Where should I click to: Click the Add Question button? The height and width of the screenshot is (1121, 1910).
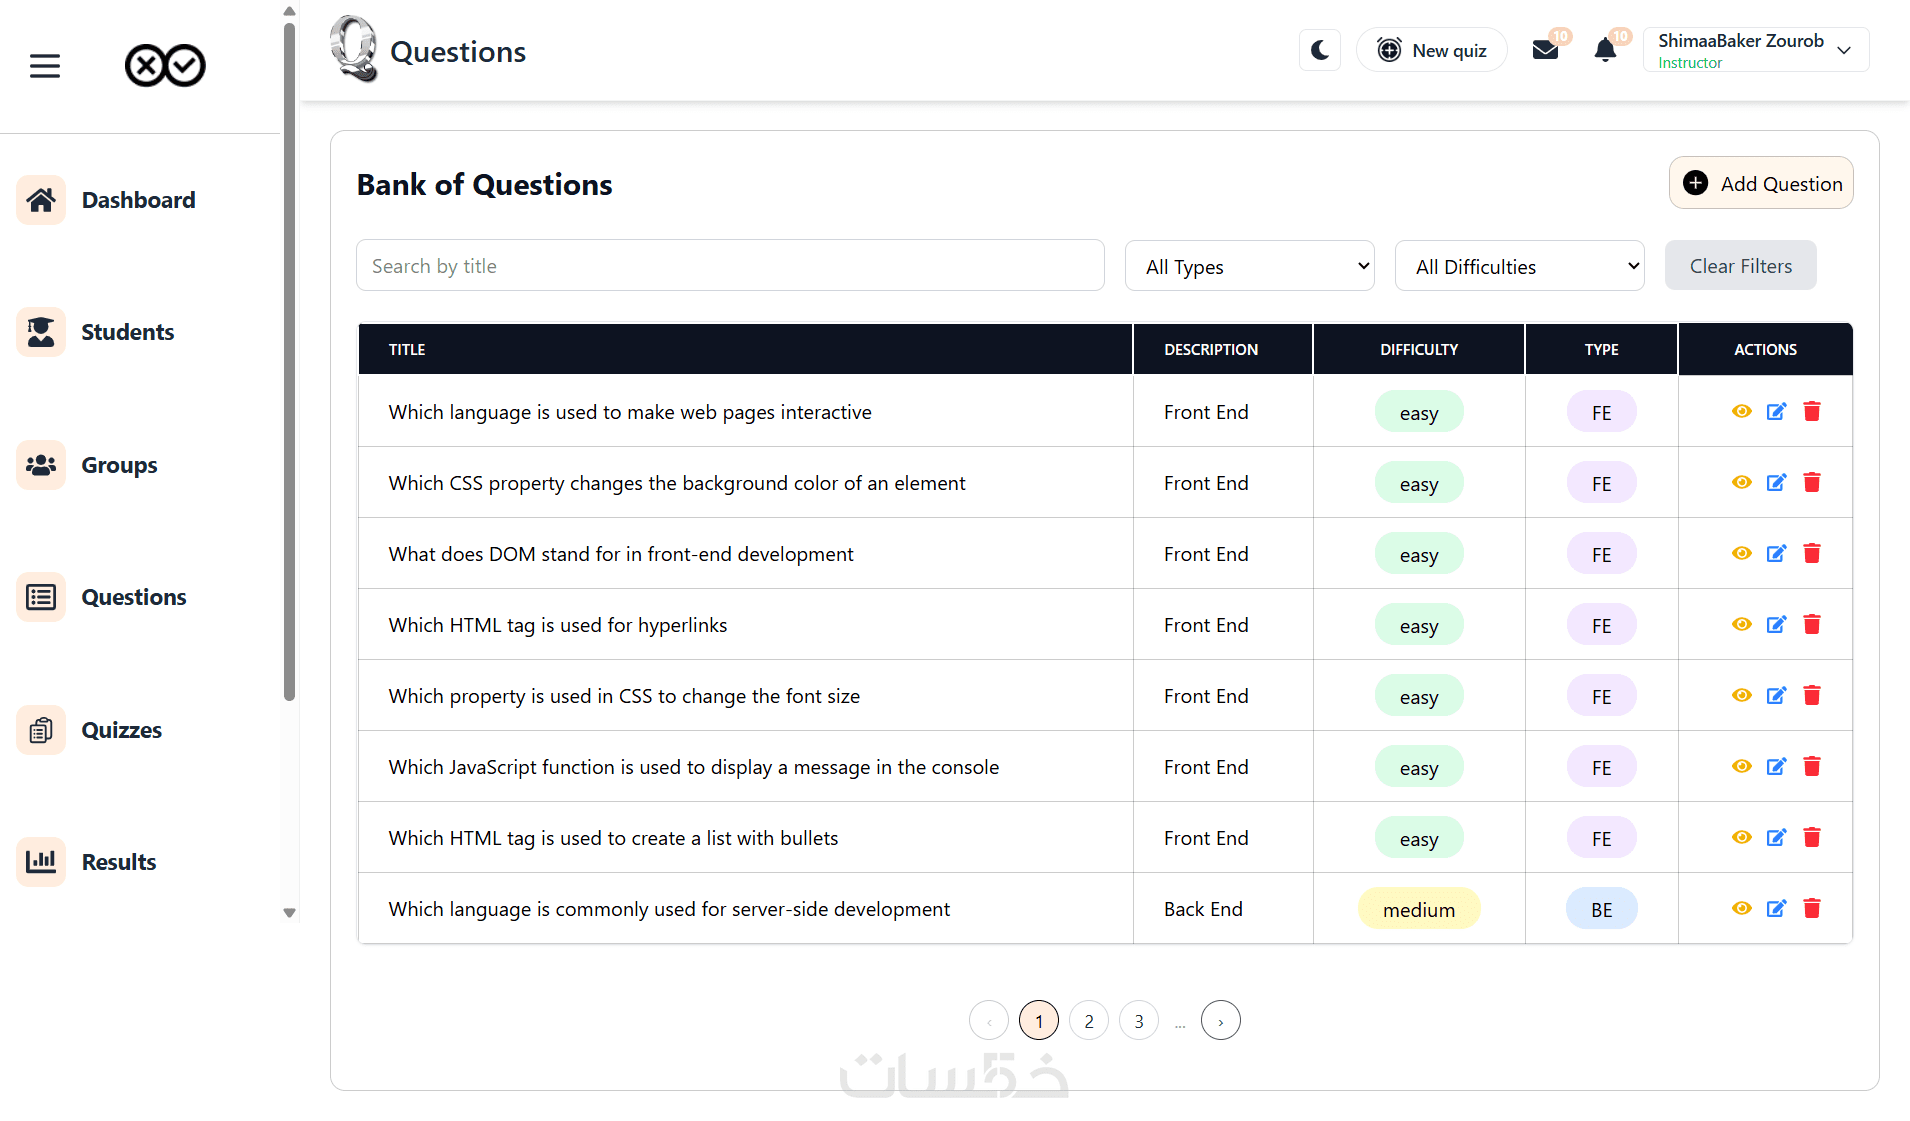1761,184
